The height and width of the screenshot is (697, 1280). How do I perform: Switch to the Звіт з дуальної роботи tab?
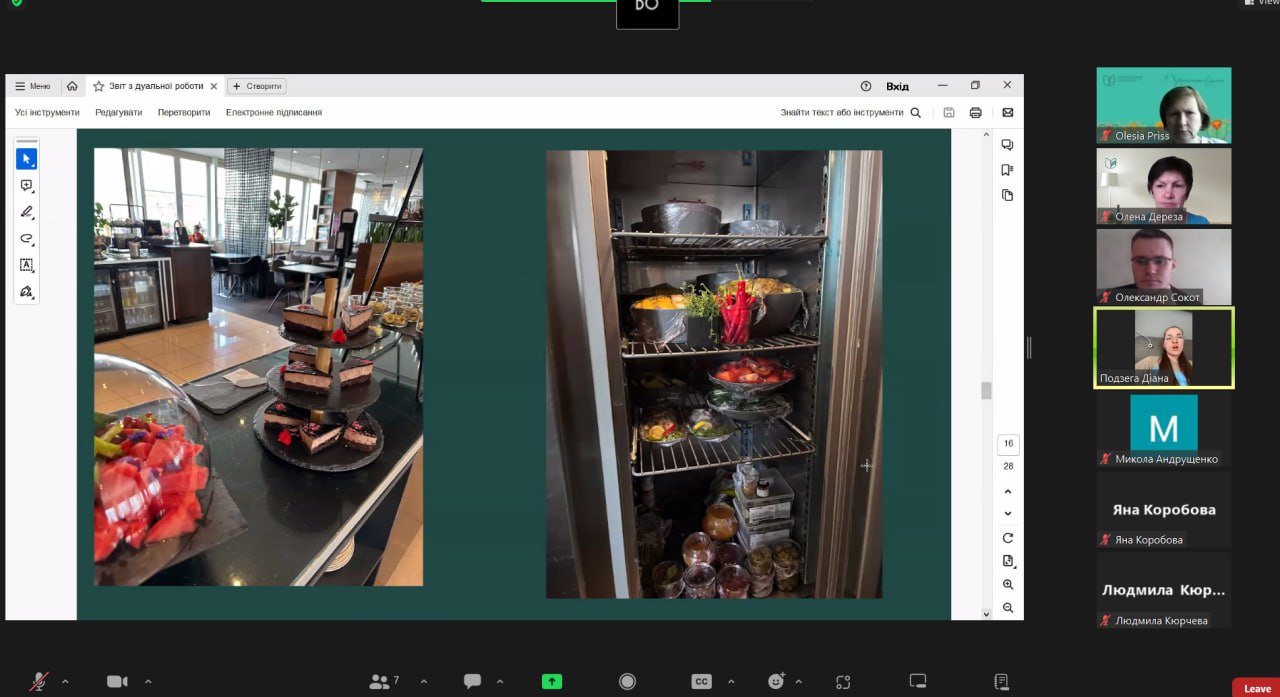coord(155,86)
